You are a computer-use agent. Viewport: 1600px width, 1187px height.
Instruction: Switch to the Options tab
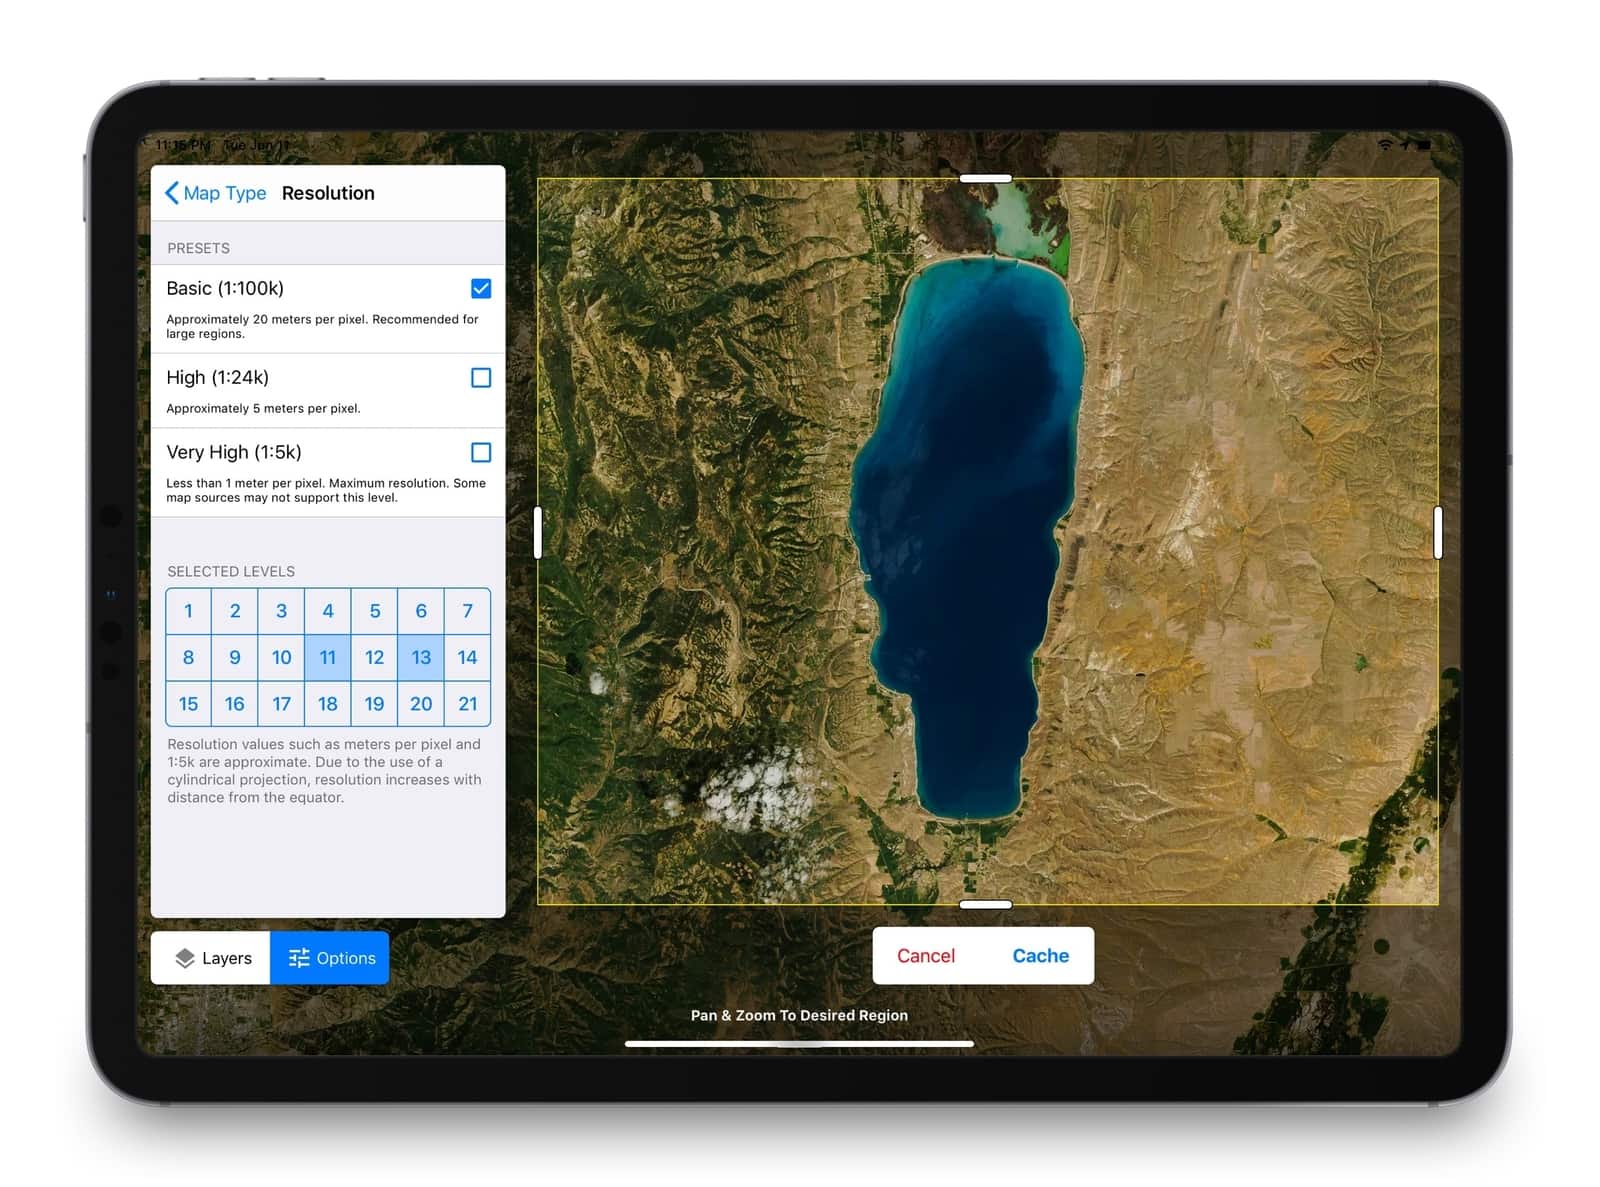330,958
